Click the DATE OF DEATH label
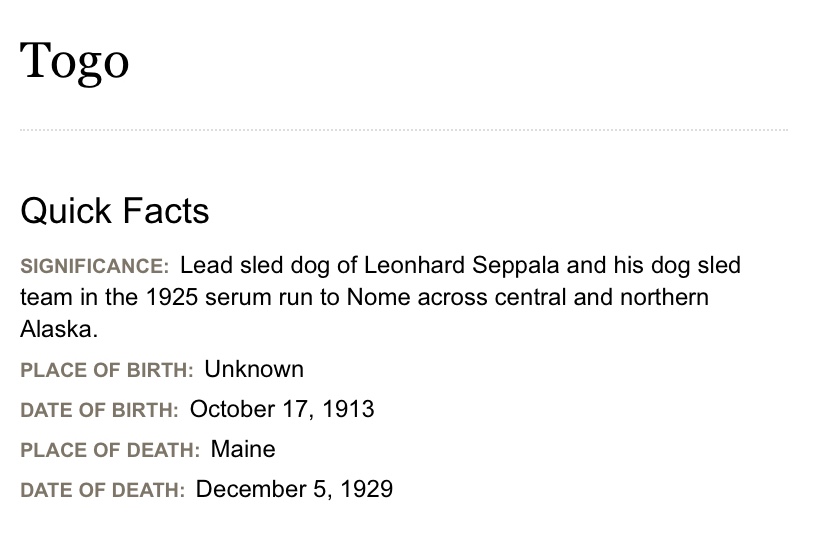This screenshot has width=828, height=542. (103, 490)
